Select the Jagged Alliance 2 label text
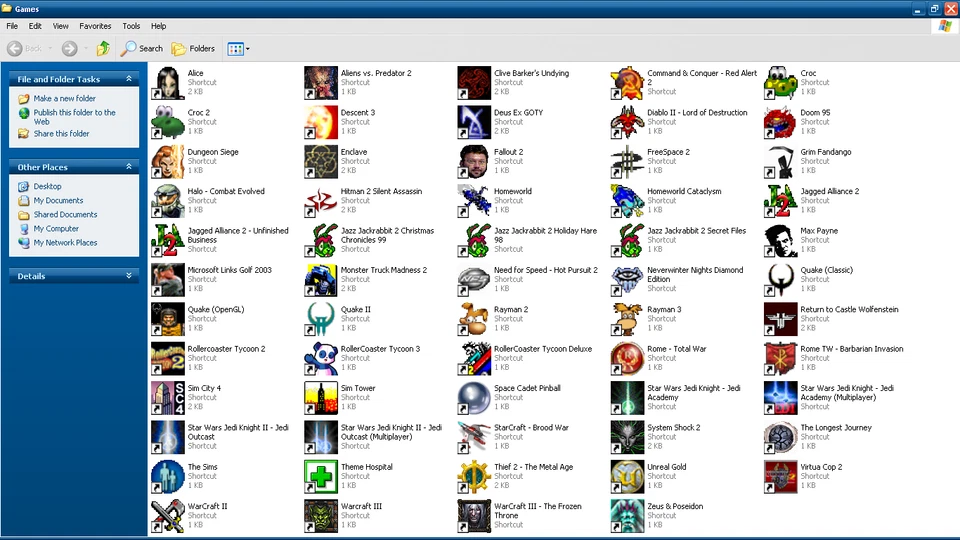960x540 pixels. click(x=829, y=191)
